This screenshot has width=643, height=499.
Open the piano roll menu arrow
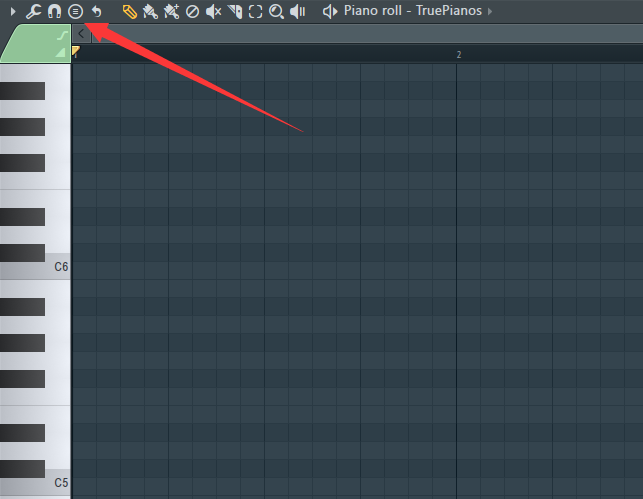click(x=13, y=11)
